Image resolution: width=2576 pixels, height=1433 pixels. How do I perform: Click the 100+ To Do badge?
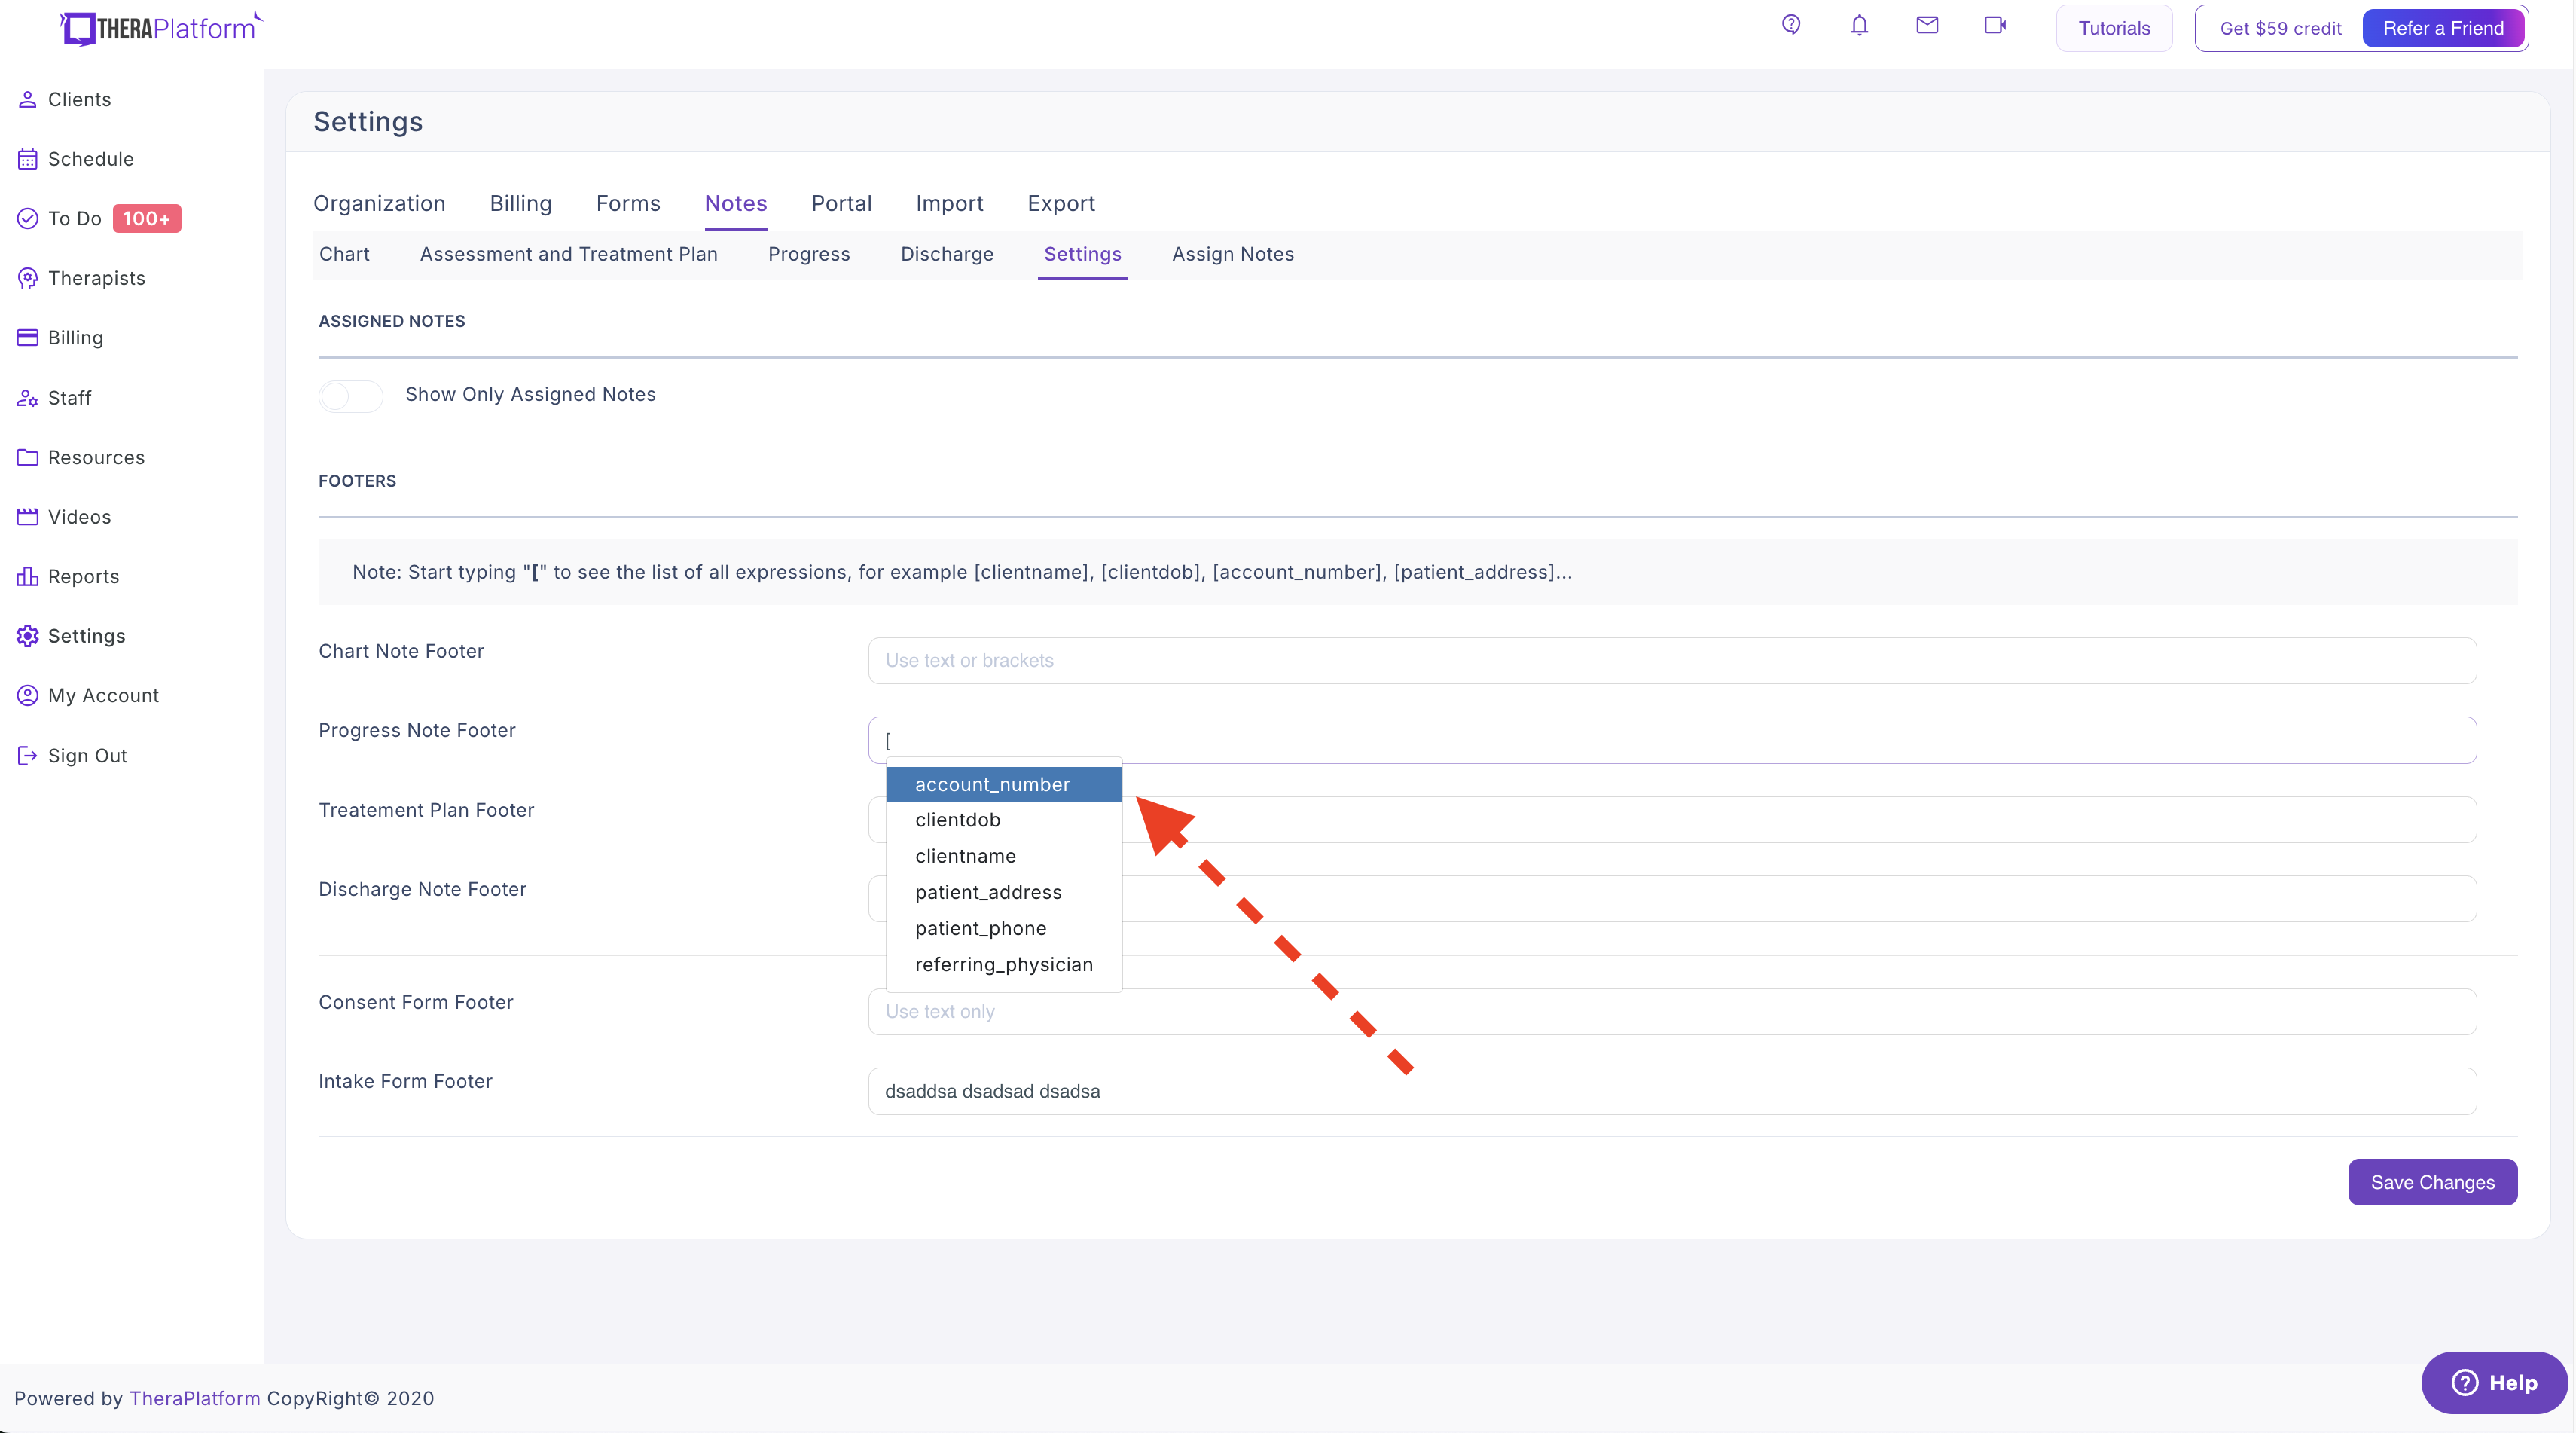click(x=146, y=218)
